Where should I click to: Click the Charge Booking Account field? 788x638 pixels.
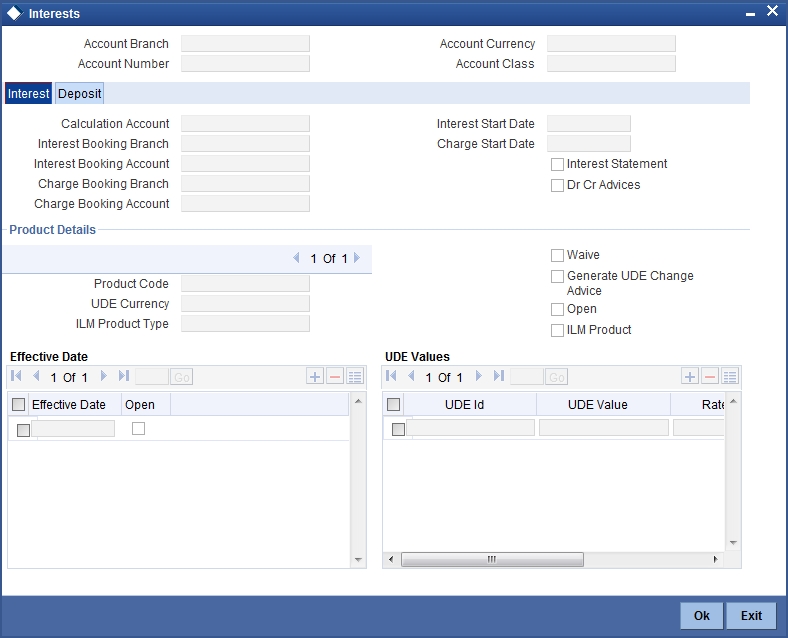(245, 204)
